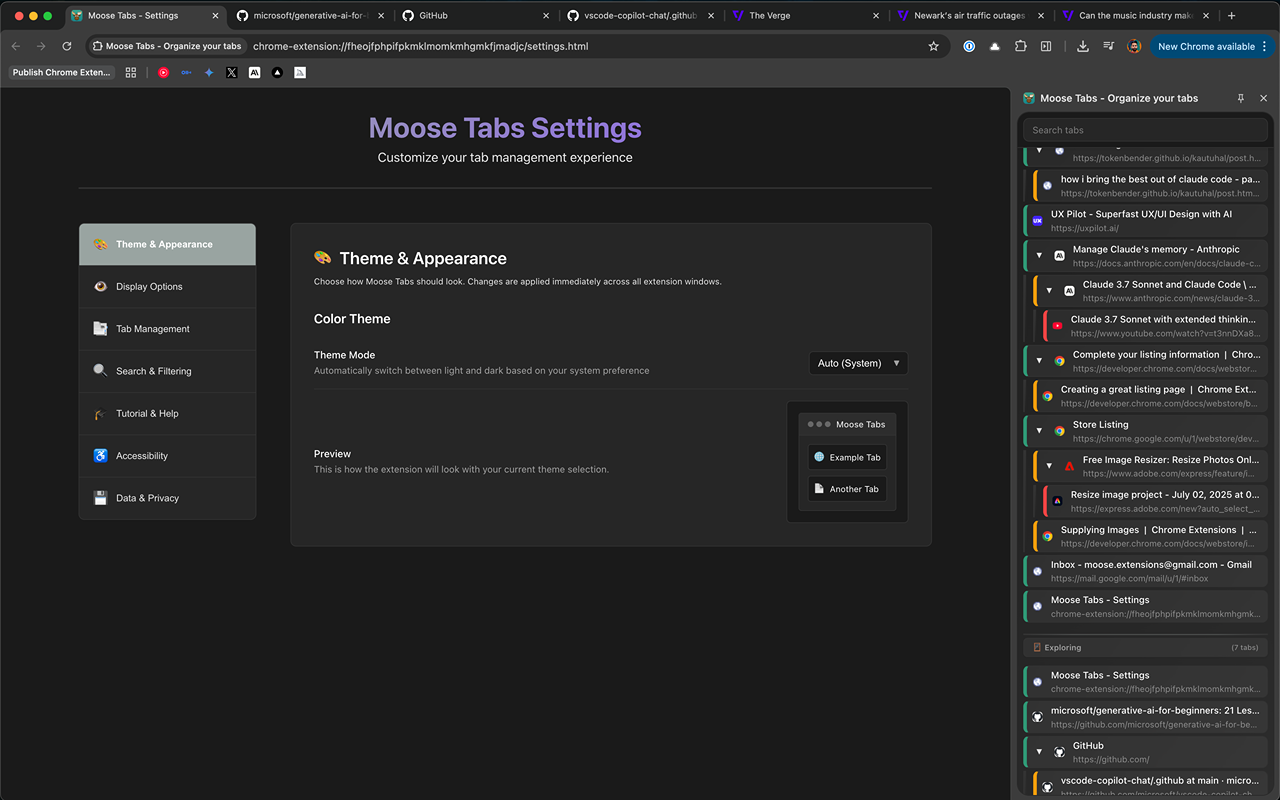The image size is (1280, 800).
Task: Pin the Moose Tabs side panel
Action: 1241,98
